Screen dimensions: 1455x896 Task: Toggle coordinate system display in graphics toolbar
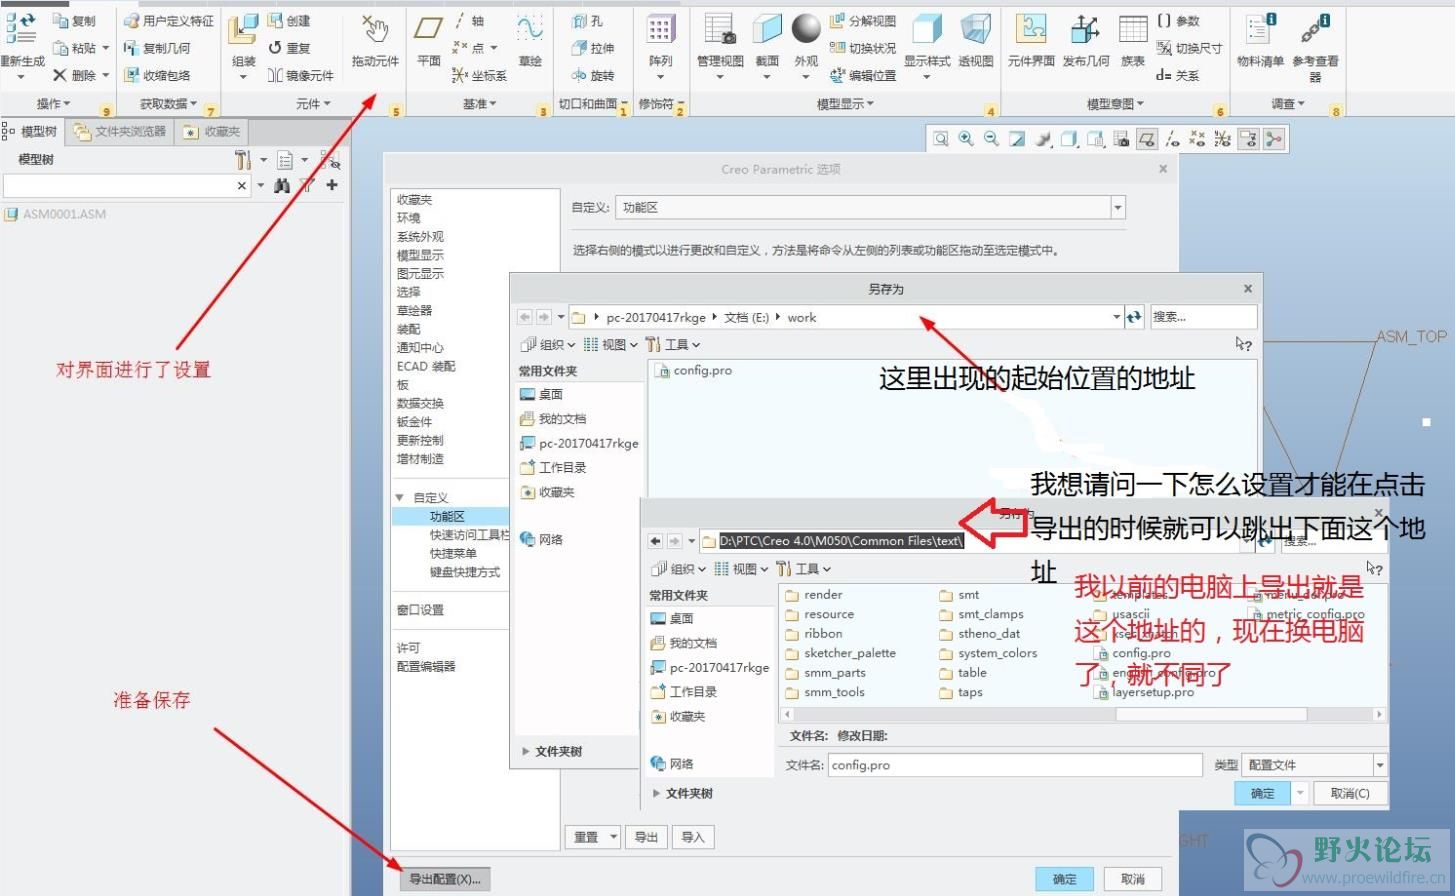coord(1221,139)
